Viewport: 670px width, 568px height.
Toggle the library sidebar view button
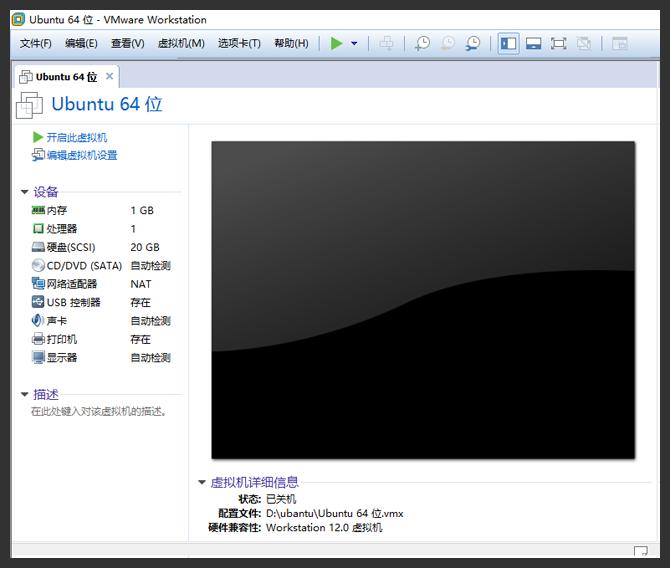[x=508, y=43]
